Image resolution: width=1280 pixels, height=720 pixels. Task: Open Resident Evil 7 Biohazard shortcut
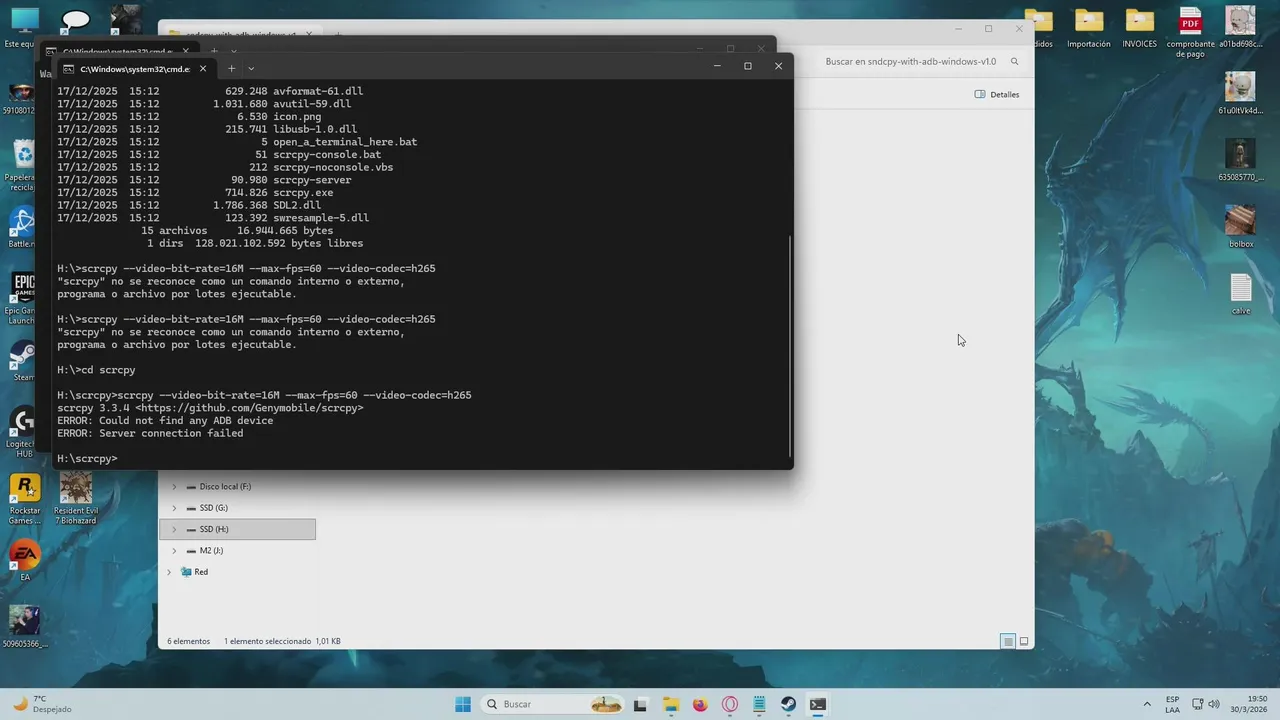click(x=76, y=499)
